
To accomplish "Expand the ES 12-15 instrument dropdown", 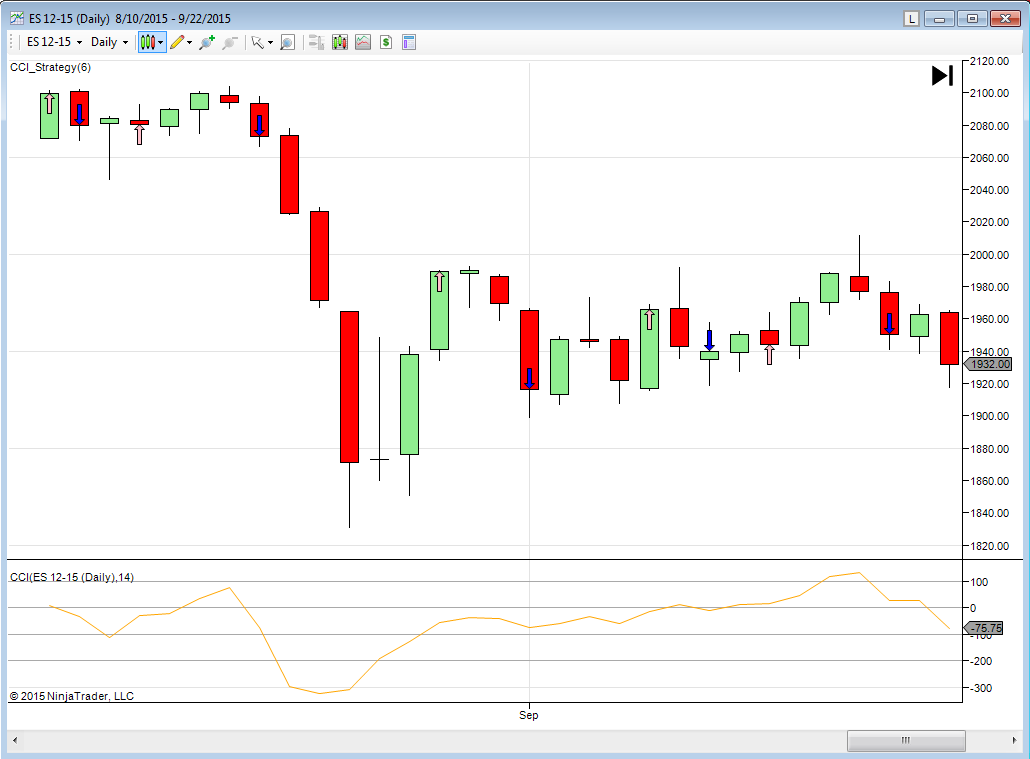I will coord(55,42).
